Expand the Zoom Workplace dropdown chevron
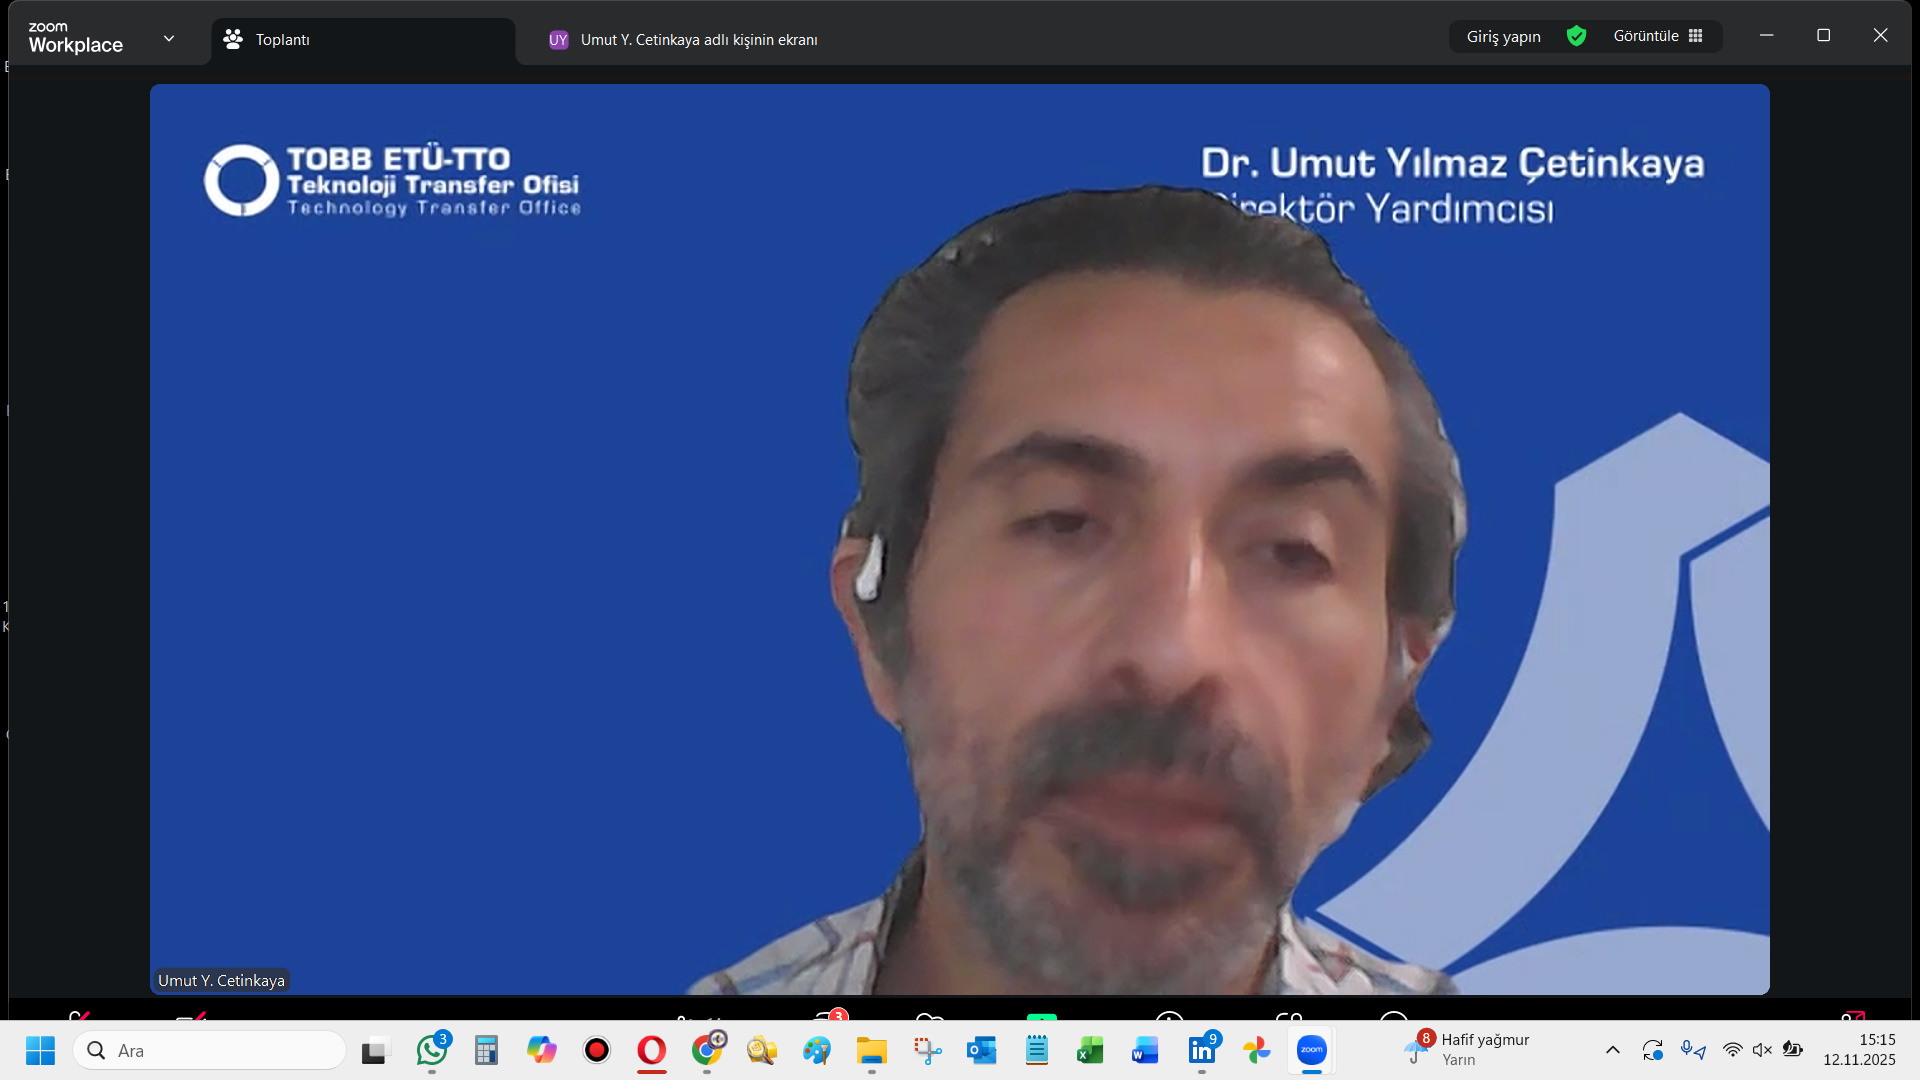 click(169, 38)
